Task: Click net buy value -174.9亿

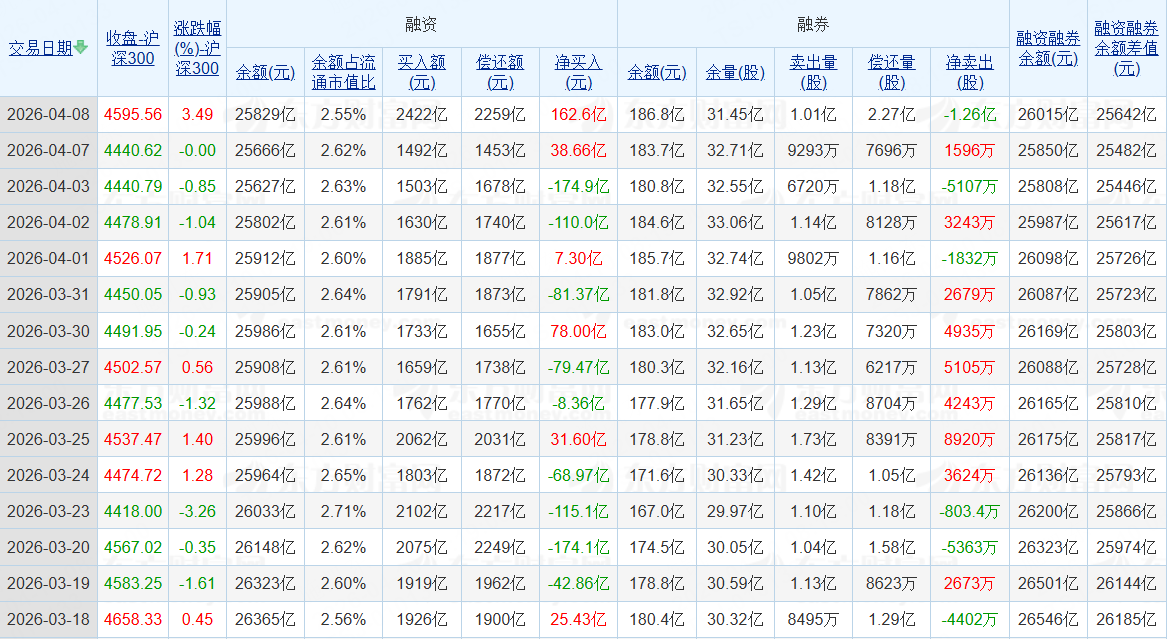Action: click(579, 186)
